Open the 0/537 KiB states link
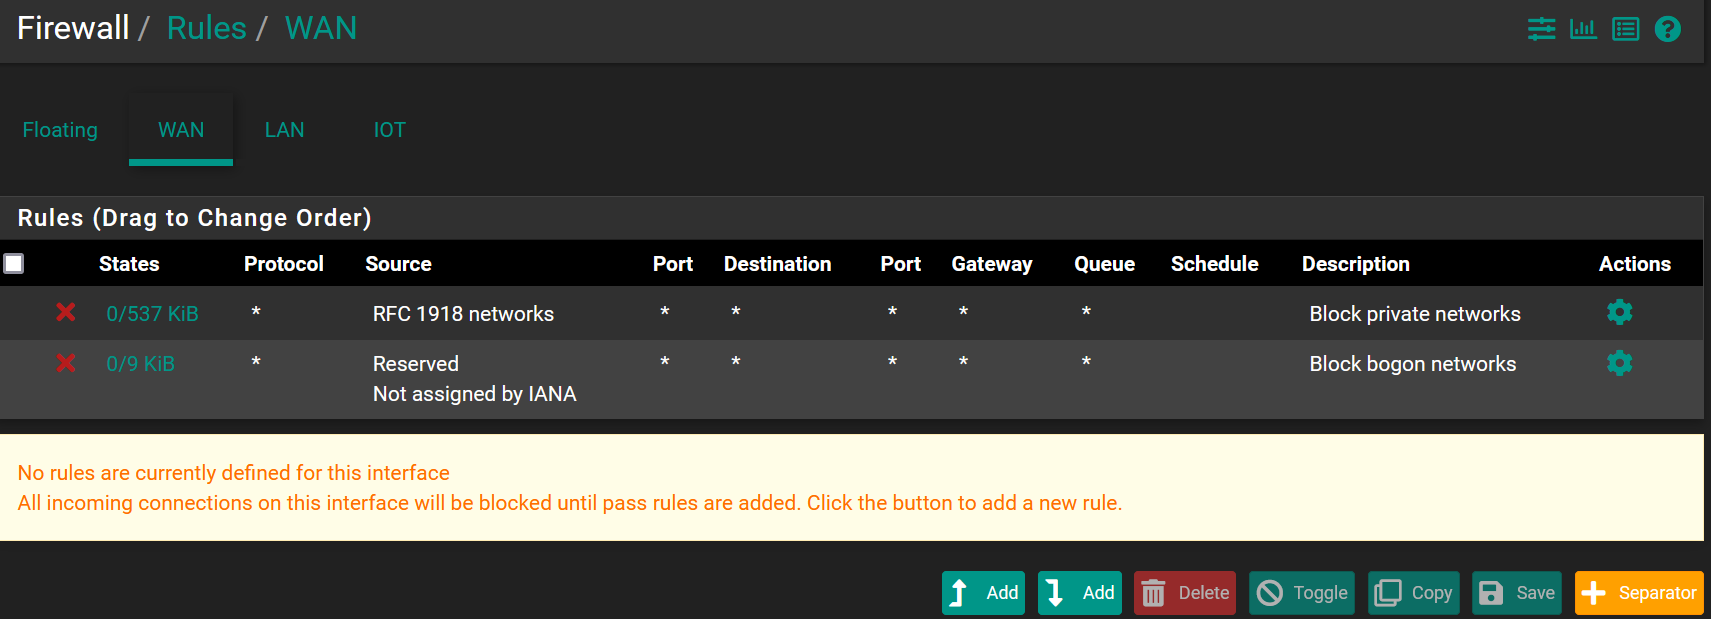The height and width of the screenshot is (619, 1711). click(152, 314)
